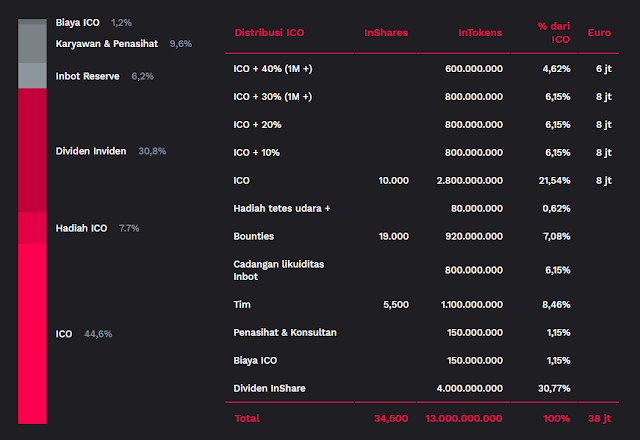Select the '8,46%' percentage cell
This screenshot has width=640, height=440.
[x=556, y=304]
